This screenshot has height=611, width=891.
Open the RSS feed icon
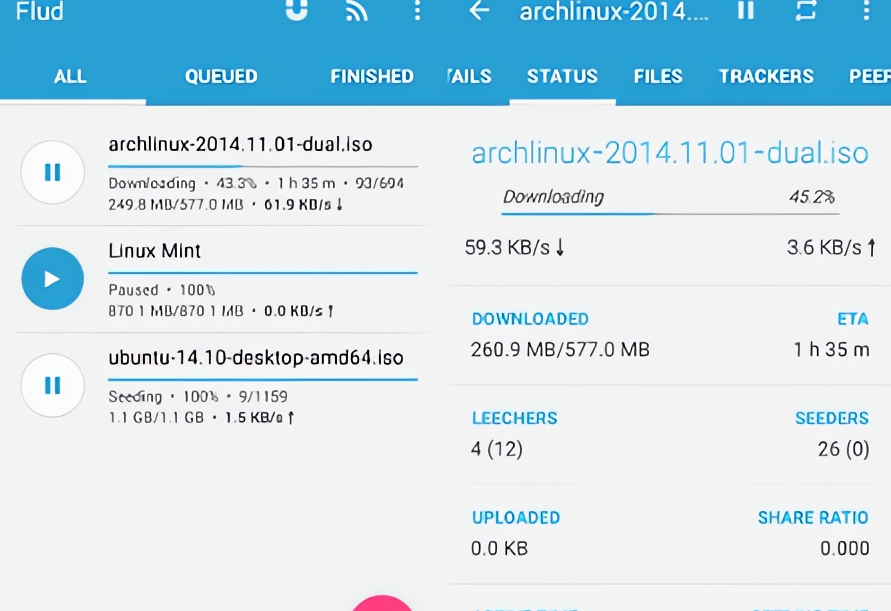357,11
